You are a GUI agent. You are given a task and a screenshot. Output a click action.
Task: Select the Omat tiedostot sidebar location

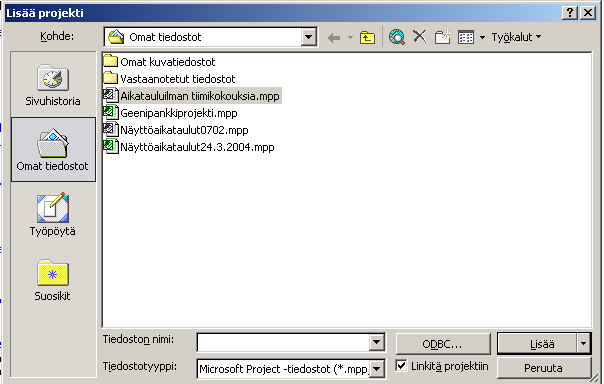coord(53,149)
